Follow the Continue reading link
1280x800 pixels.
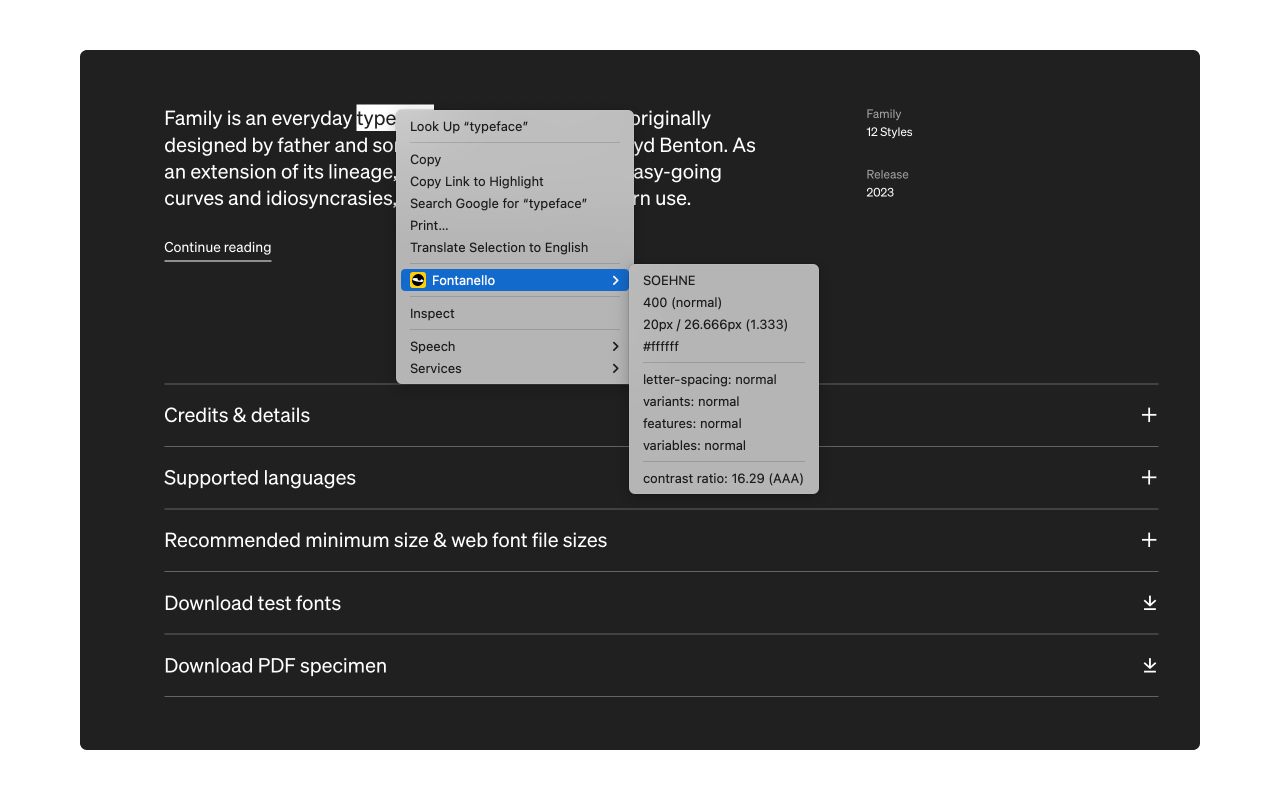(218, 248)
